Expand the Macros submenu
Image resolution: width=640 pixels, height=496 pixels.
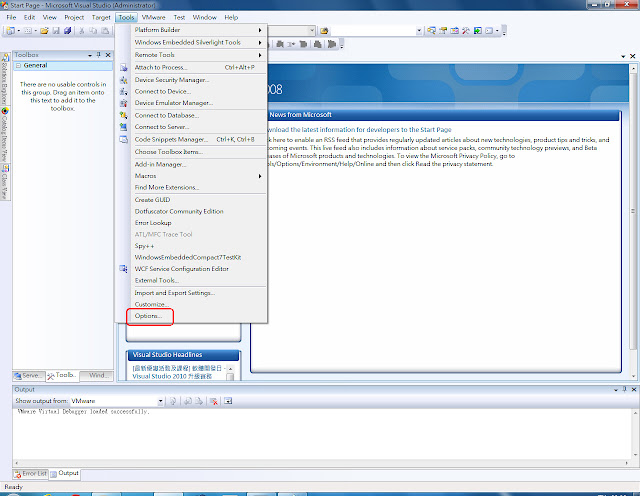(260, 176)
